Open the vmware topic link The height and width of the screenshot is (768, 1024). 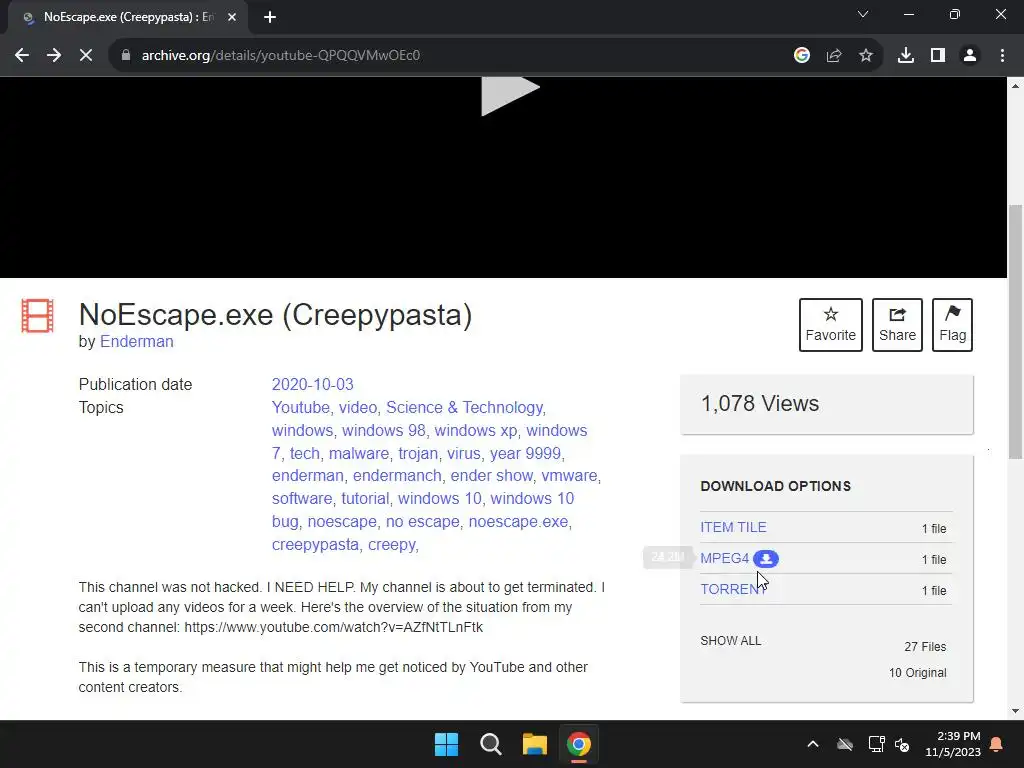tap(569, 475)
